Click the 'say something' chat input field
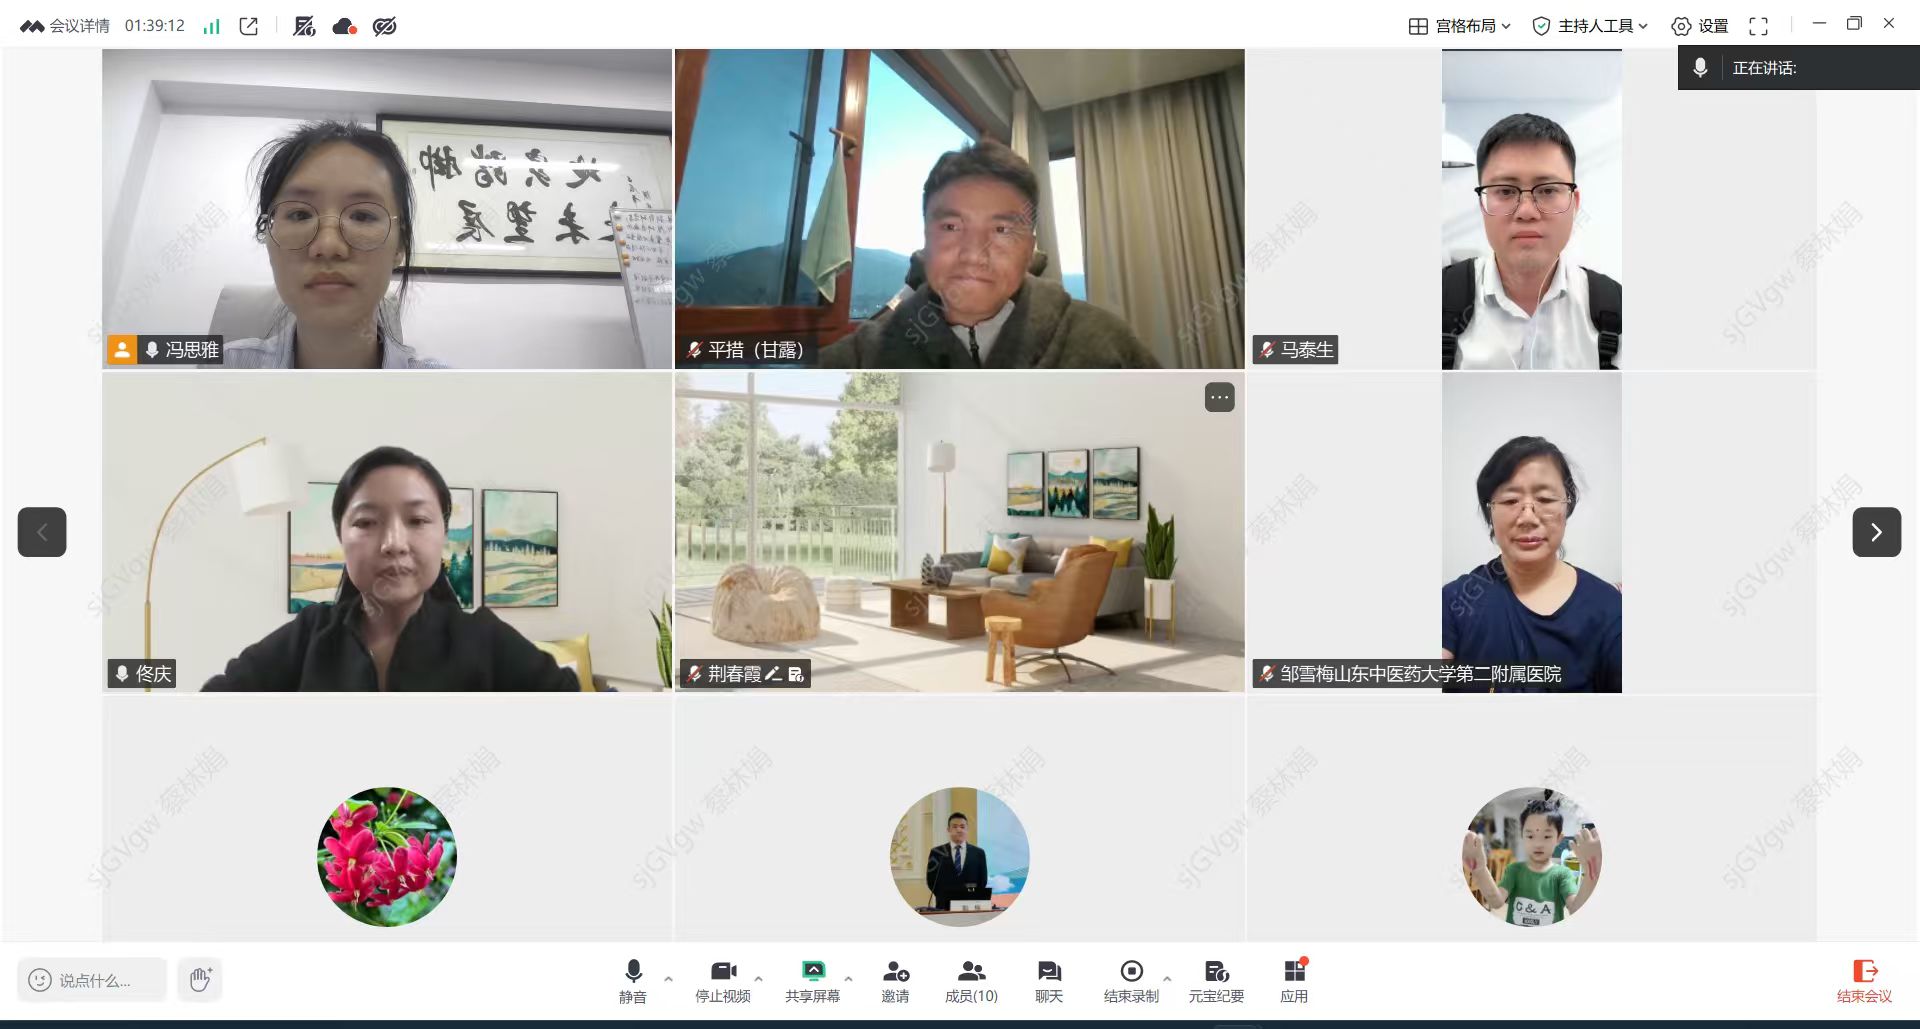Viewport: 1920px width, 1029px height. [x=93, y=980]
